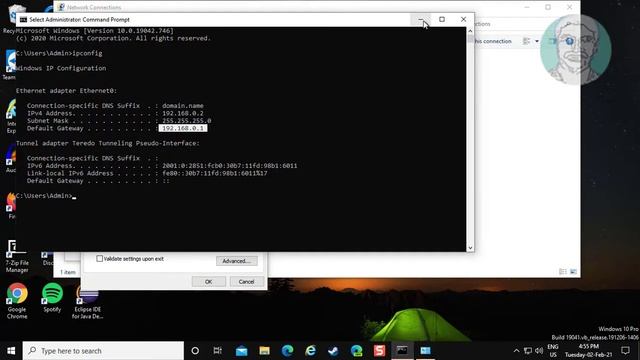Viewport: 640px width, 360px height.
Task: Close the Command Prompt window
Action: 463,19
